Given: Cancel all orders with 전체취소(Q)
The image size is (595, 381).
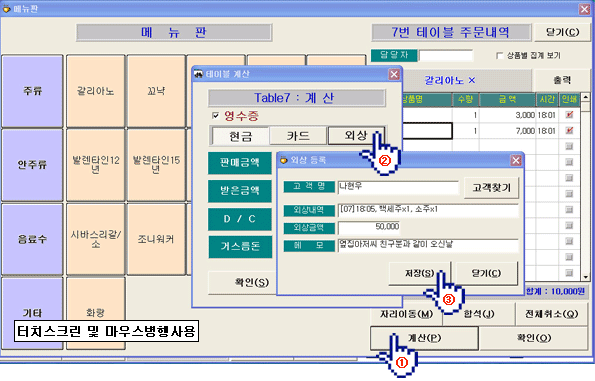Looking at the screenshot, I should tap(551, 314).
